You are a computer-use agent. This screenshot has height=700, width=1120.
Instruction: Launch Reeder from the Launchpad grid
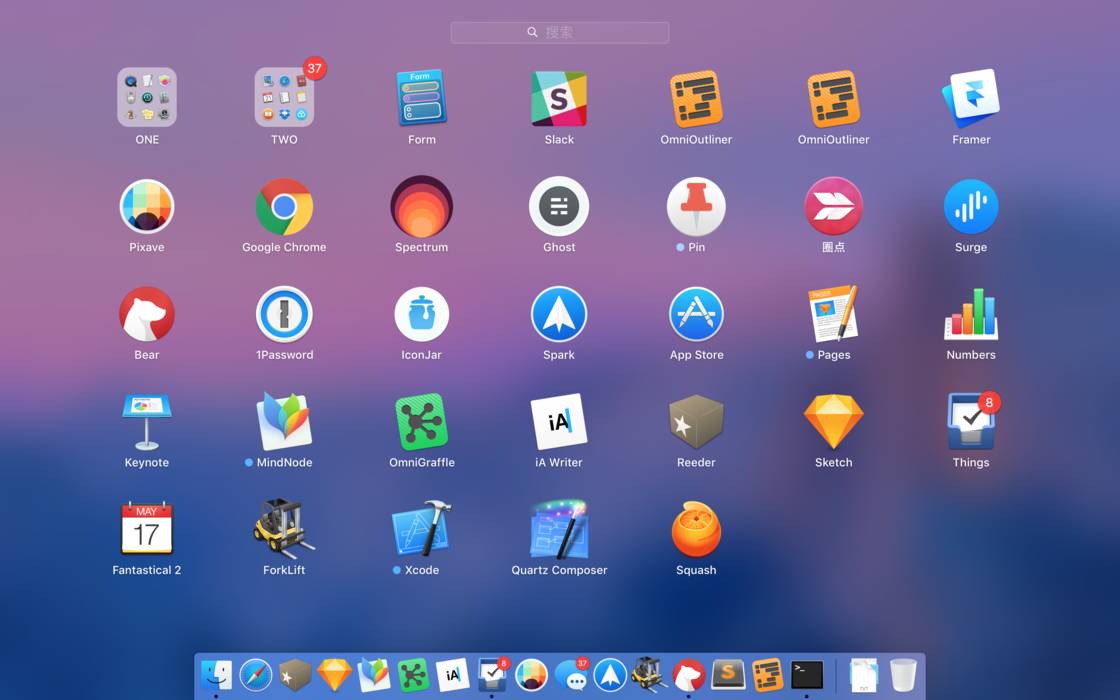696,422
